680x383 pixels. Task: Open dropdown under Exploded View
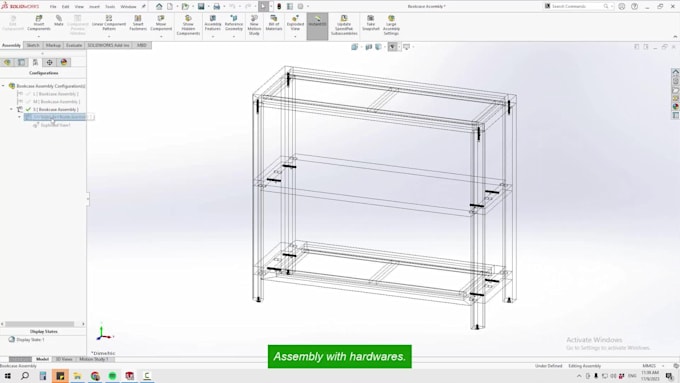click(x=295, y=36)
